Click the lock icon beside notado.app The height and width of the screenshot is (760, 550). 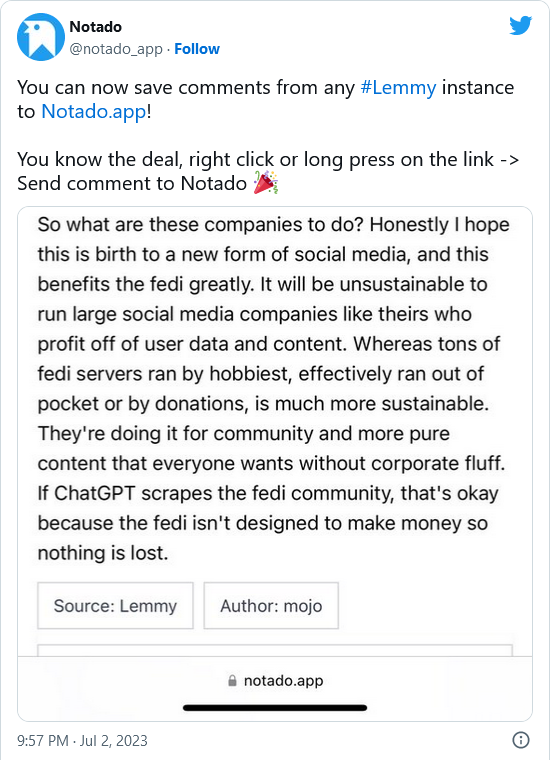pyautogui.click(x=233, y=681)
